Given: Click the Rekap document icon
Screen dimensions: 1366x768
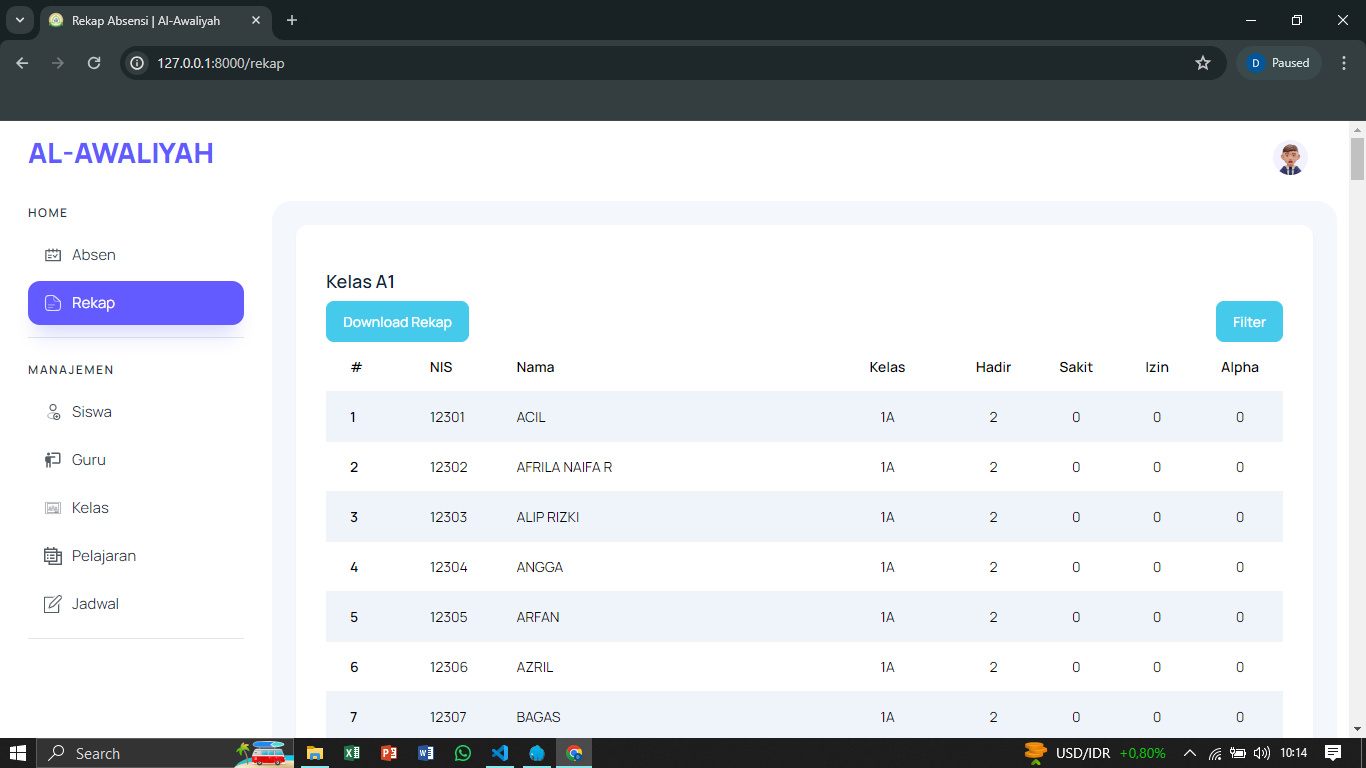Looking at the screenshot, I should point(54,303).
